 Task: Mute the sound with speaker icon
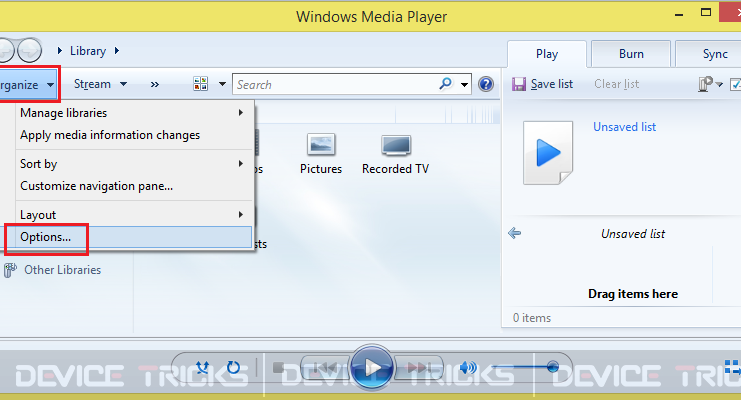point(467,367)
